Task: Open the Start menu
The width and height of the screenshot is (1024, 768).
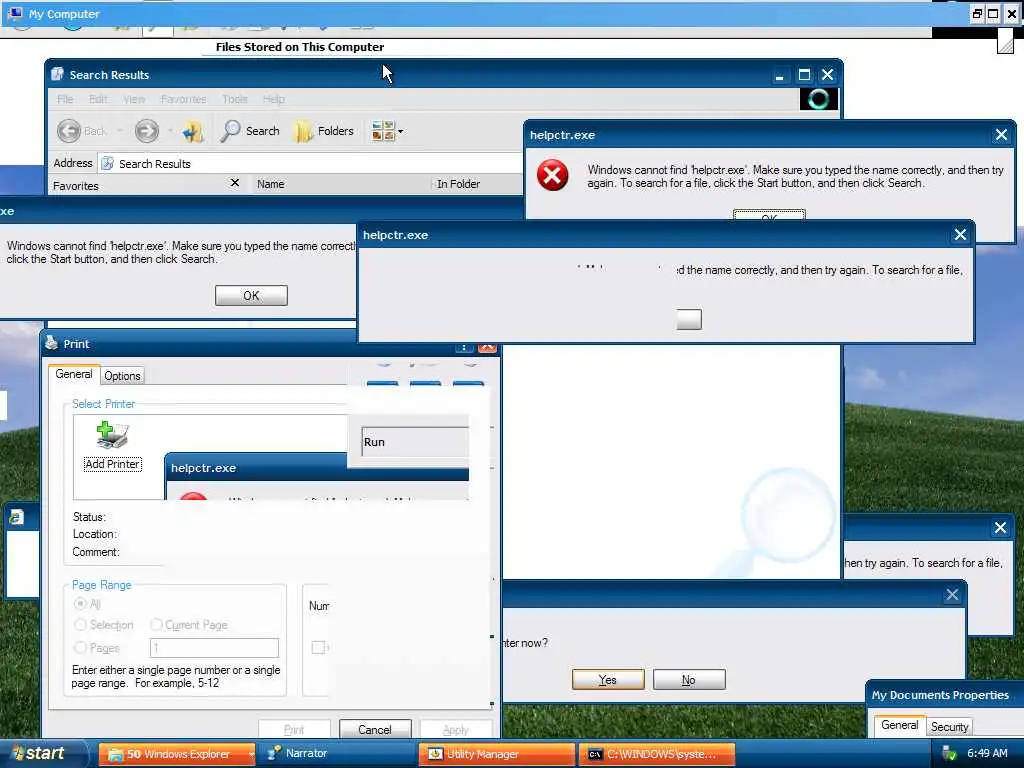Action: pyautogui.click(x=43, y=754)
